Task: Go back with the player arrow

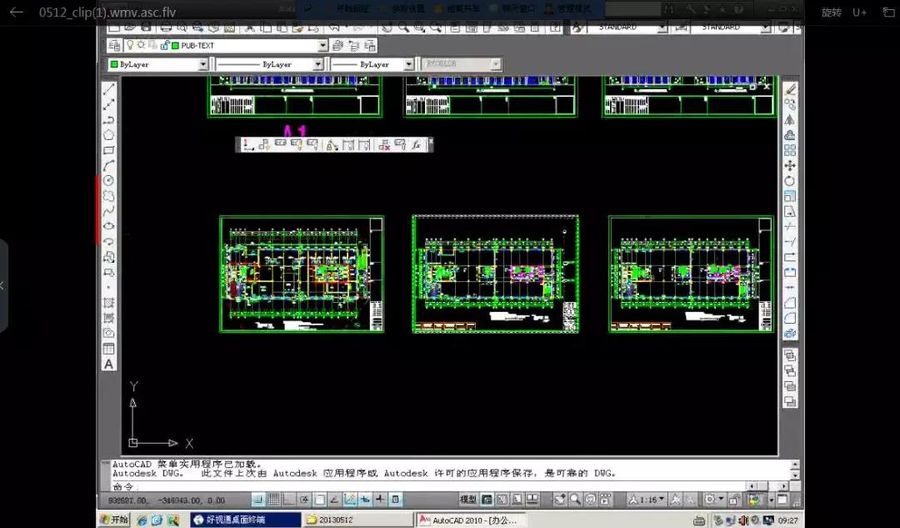Action: click(16, 12)
